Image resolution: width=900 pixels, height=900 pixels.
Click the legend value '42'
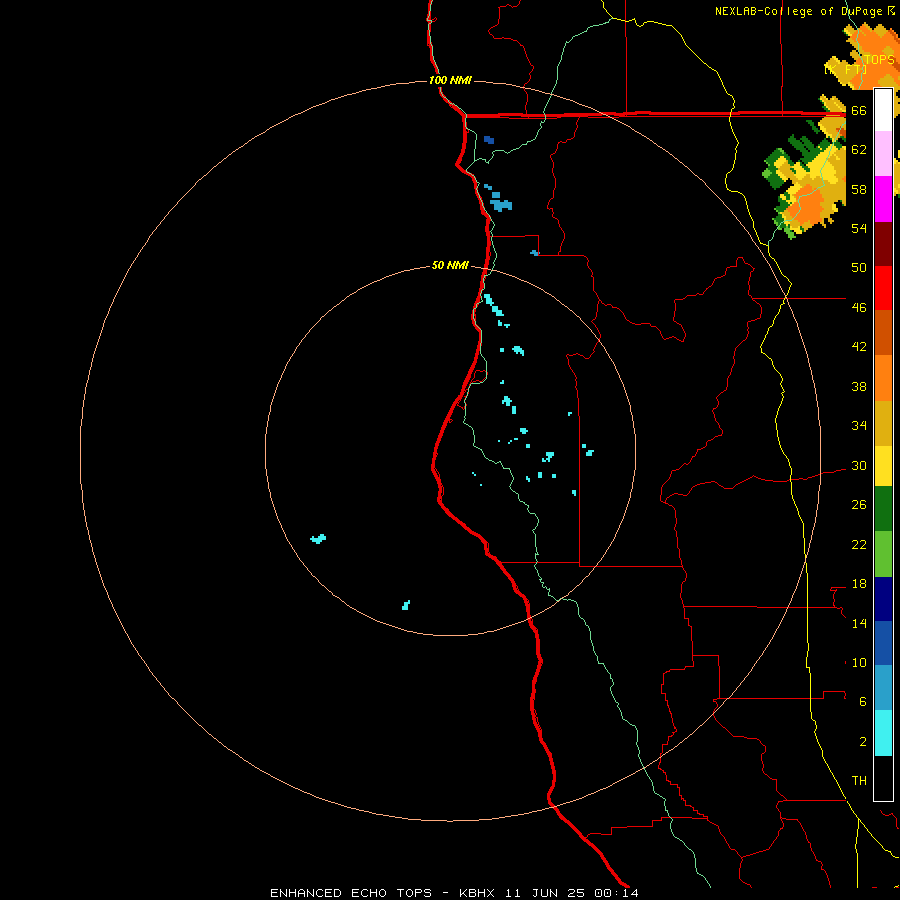859,347
